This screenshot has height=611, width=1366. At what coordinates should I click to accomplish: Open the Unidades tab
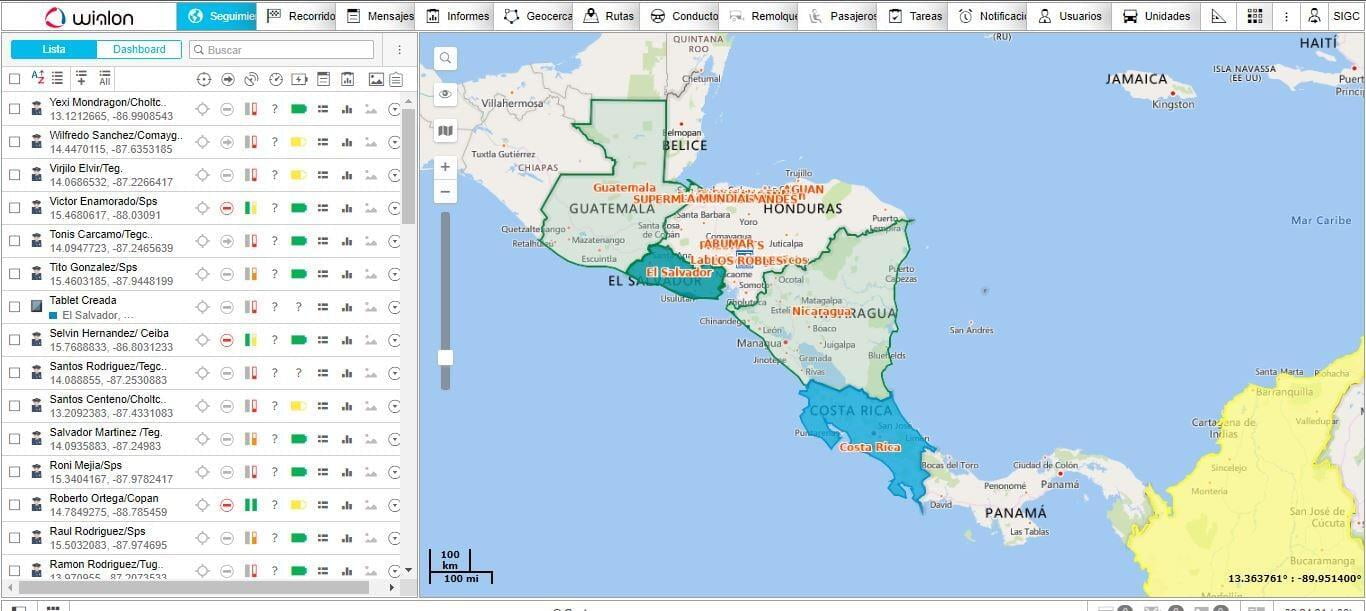pos(1156,16)
